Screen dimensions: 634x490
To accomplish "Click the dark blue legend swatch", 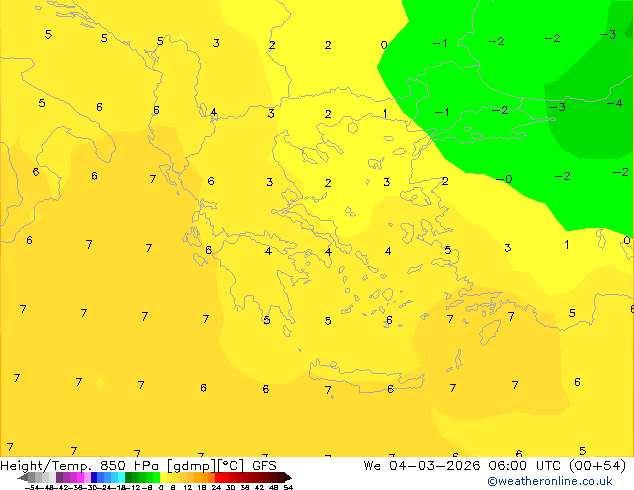I will pyautogui.click(x=94, y=477).
